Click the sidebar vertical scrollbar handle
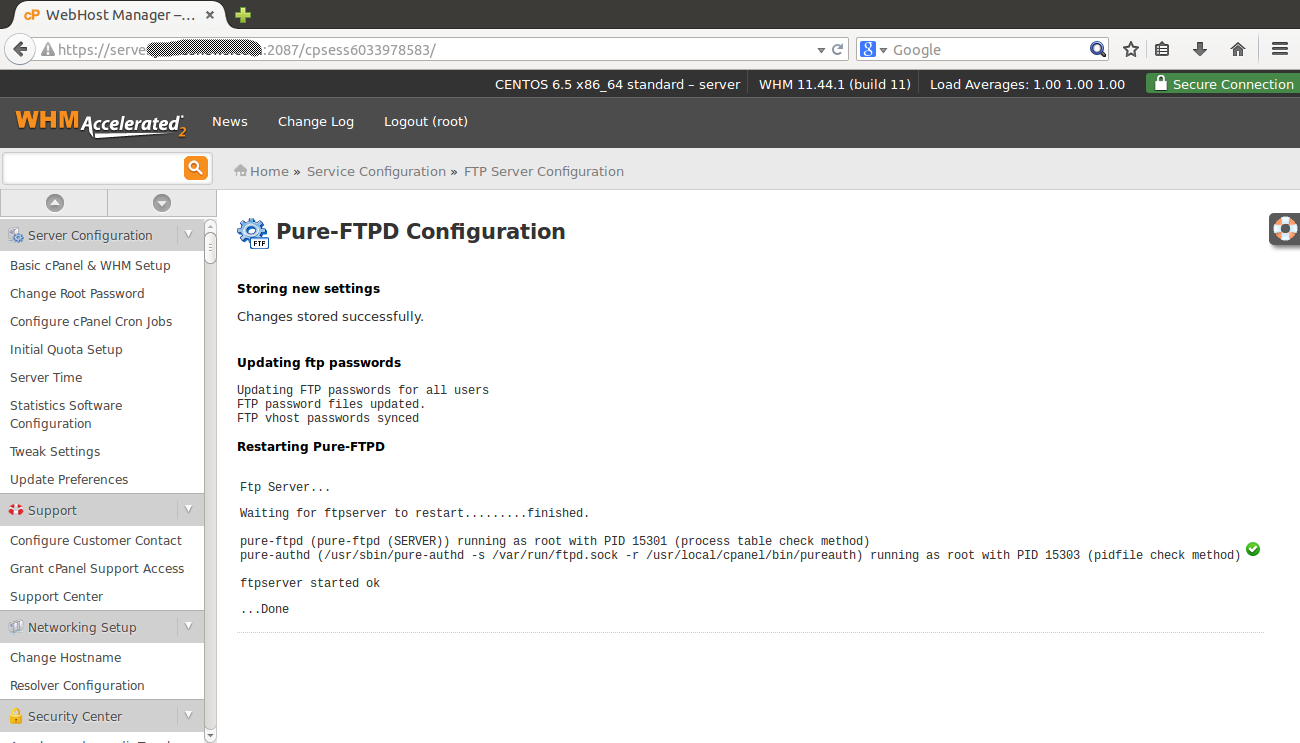1300x743 pixels. [x=210, y=247]
